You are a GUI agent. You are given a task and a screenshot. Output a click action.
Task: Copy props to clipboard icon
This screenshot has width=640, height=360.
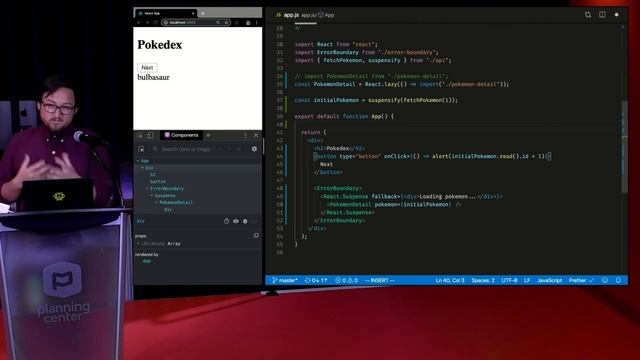256,236
